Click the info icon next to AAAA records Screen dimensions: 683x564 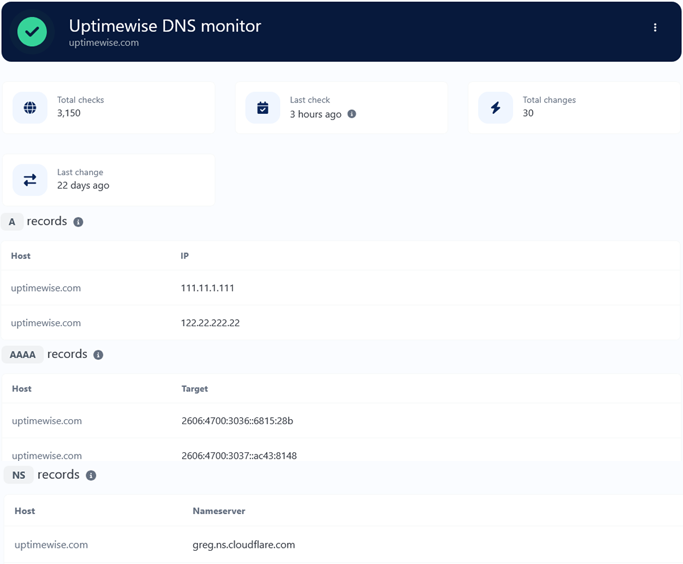pyautogui.click(x=98, y=355)
